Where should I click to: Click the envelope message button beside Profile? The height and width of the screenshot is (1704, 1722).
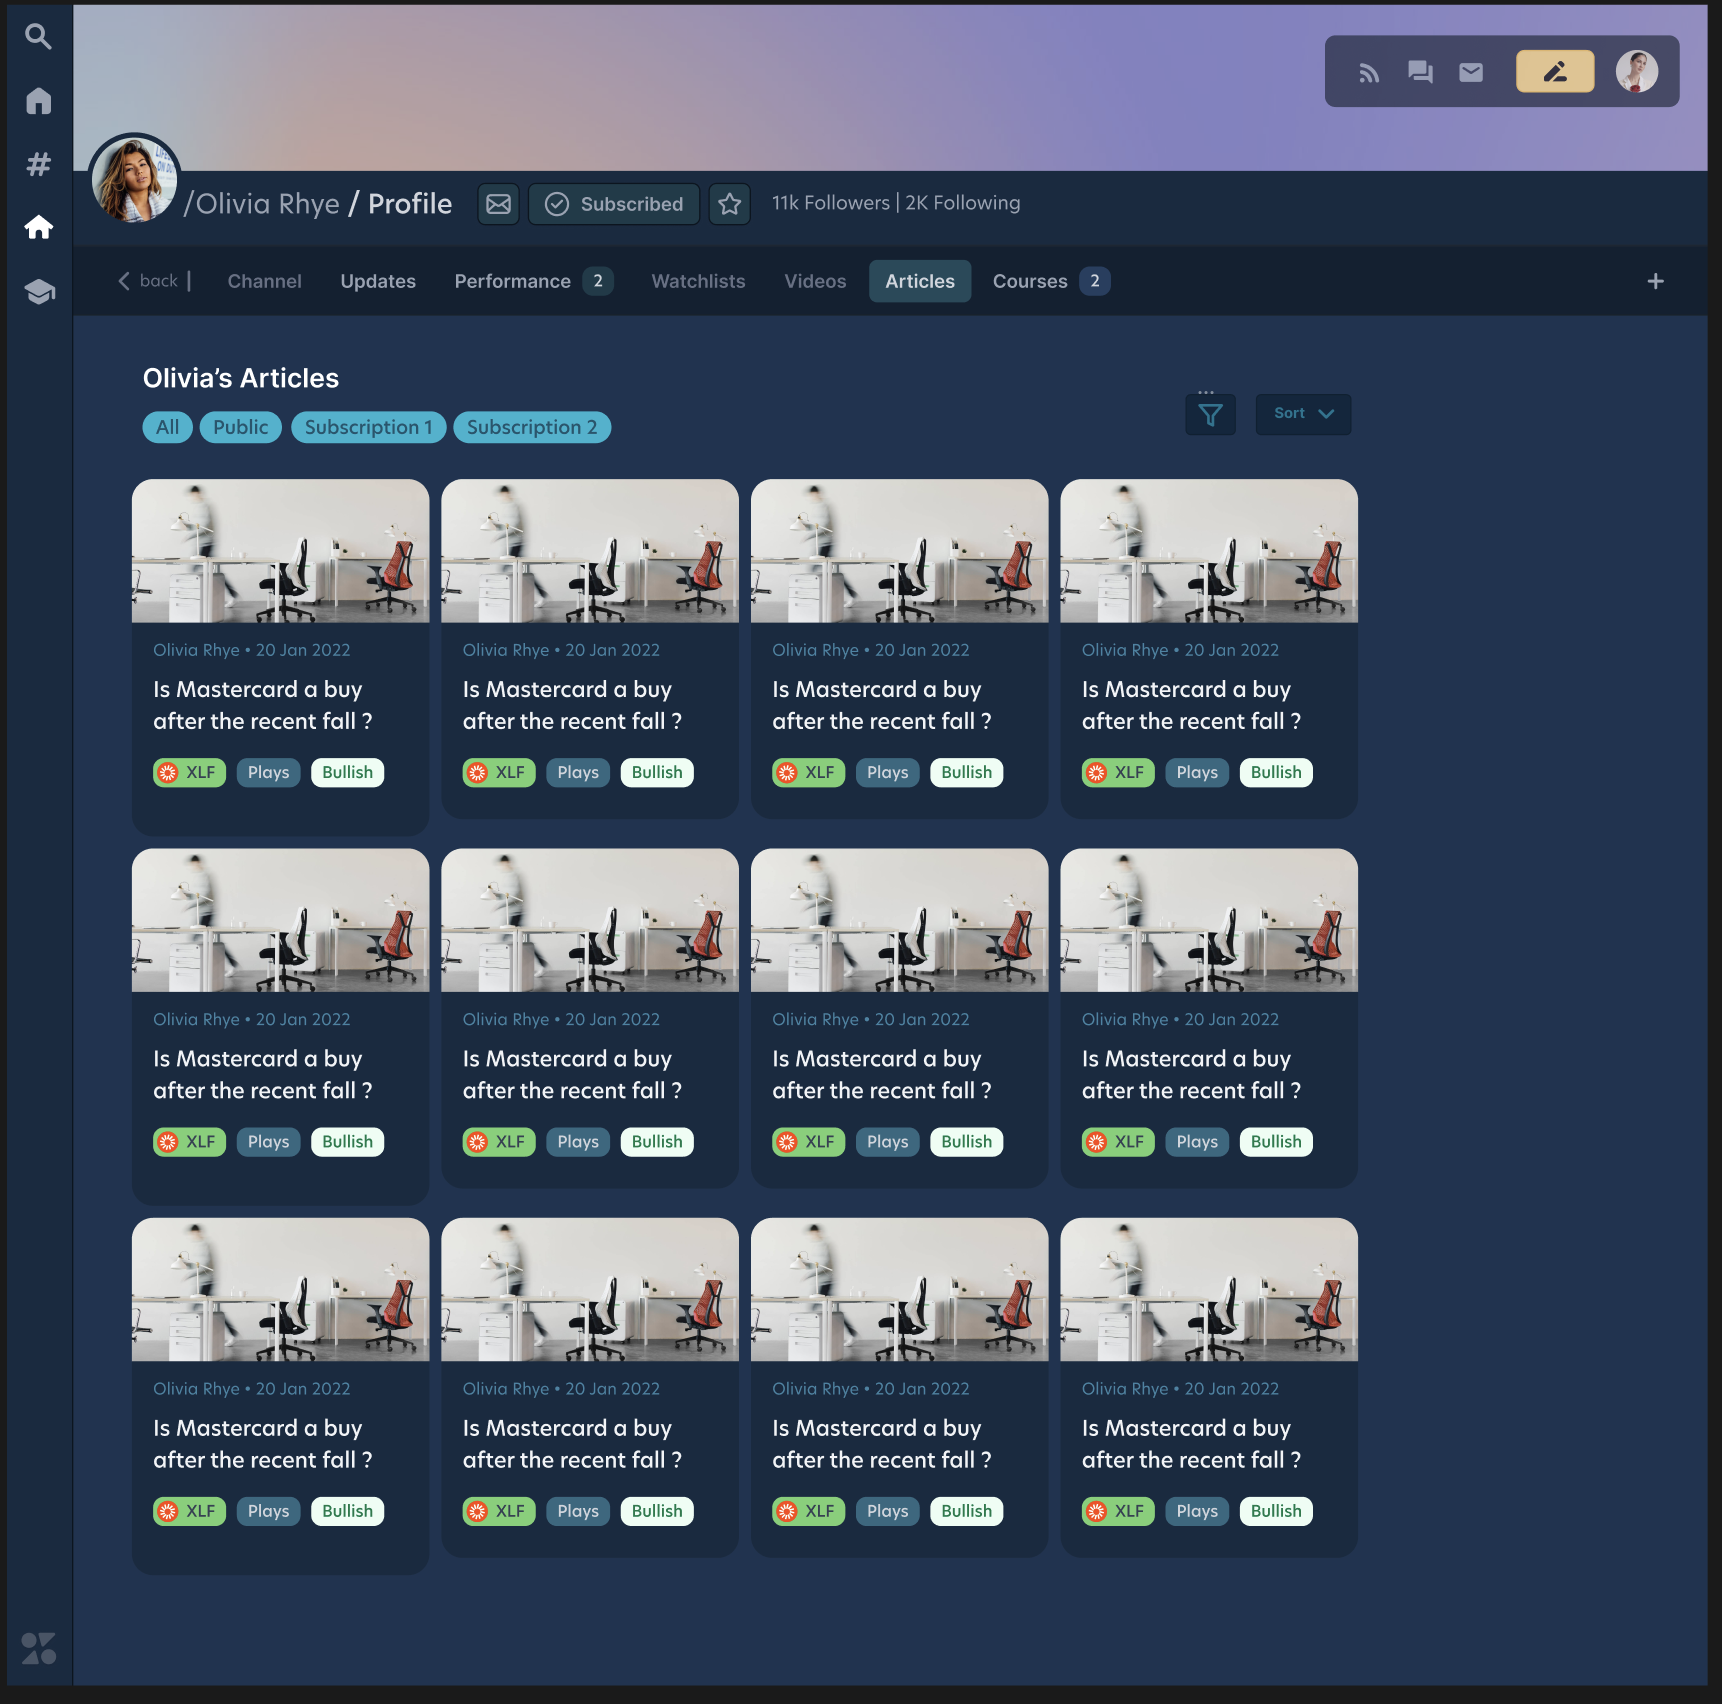498,204
